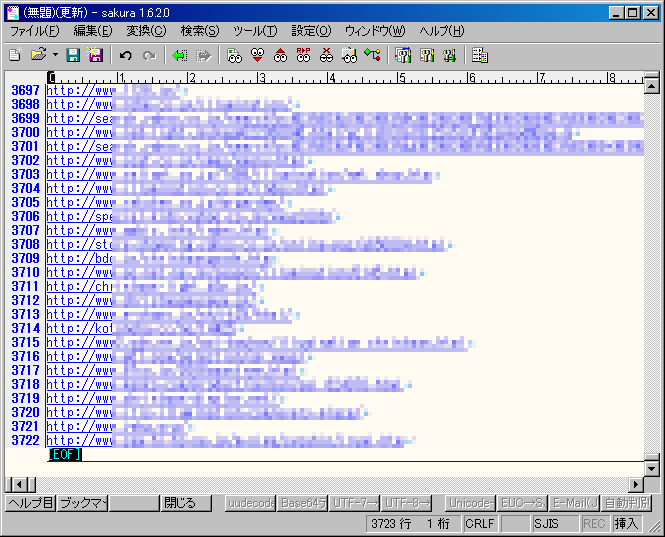This screenshot has height=537, width=665.
Task: Click the rightmost line-wrap toolbar icon
Action: [x=480, y=55]
